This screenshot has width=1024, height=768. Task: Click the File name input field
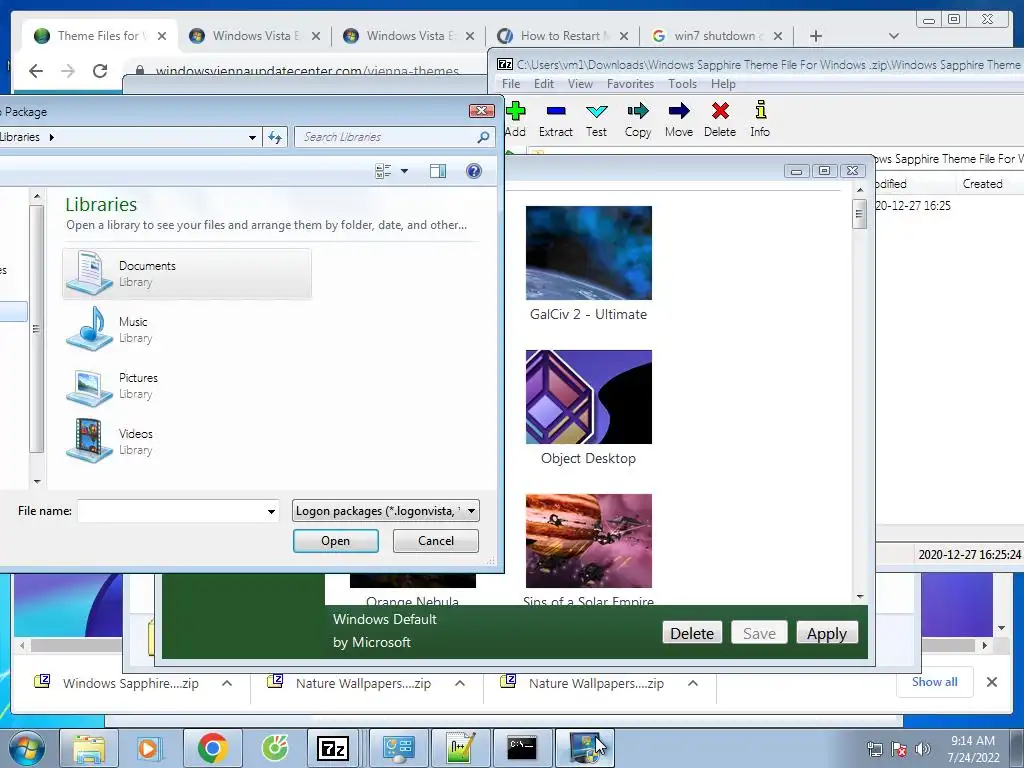[x=171, y=511]
